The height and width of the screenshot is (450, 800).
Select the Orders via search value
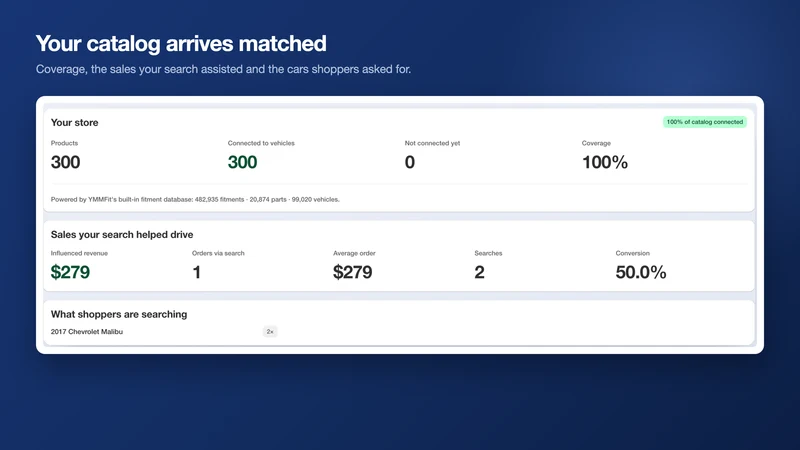pos(196,272)
